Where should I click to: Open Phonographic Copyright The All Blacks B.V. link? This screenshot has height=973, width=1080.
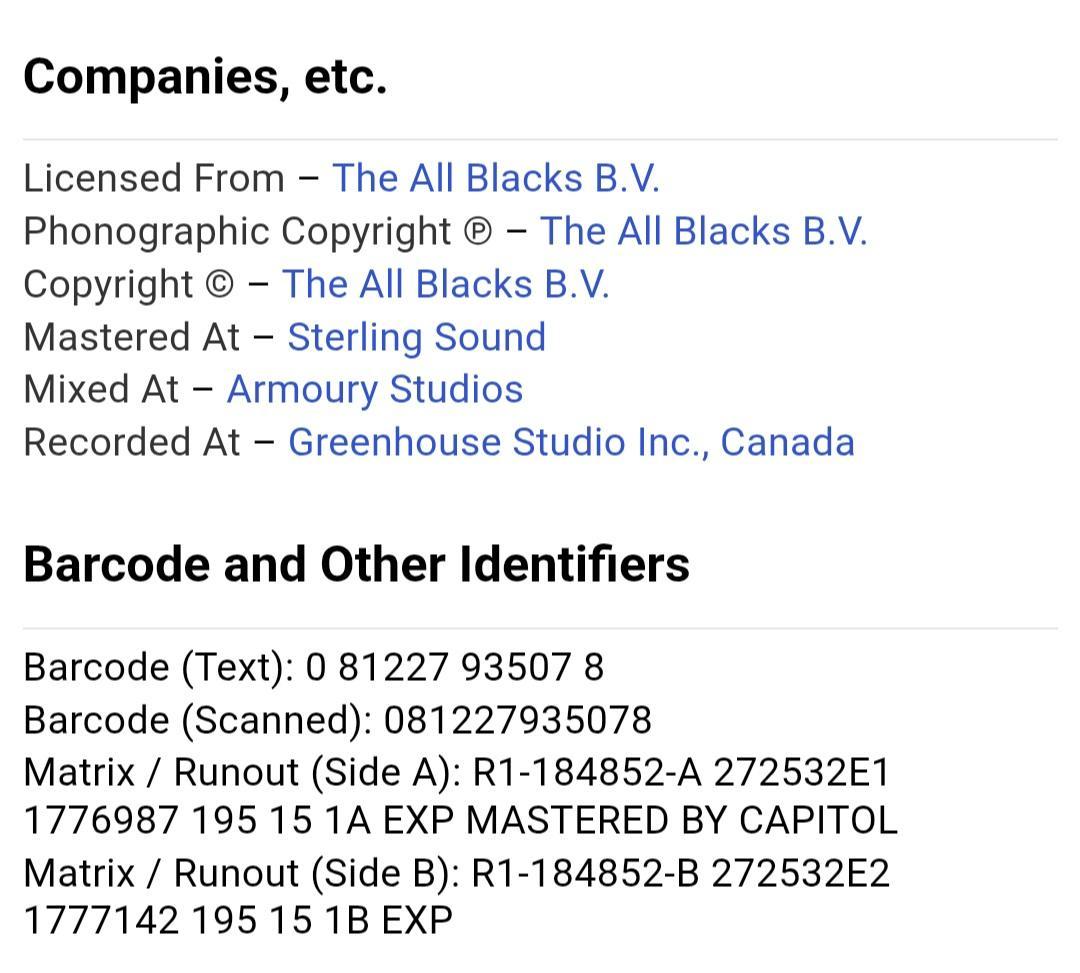pyautogui.click(x=703, y=231)
